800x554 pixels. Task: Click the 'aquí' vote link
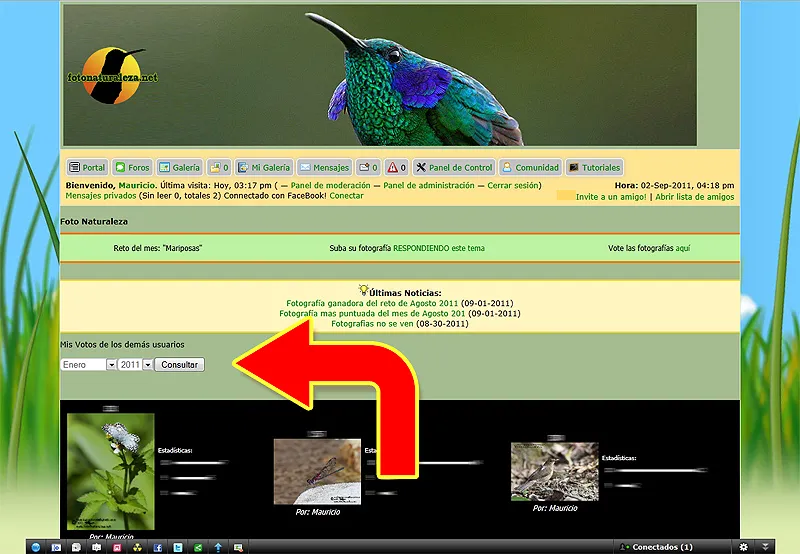683,248
